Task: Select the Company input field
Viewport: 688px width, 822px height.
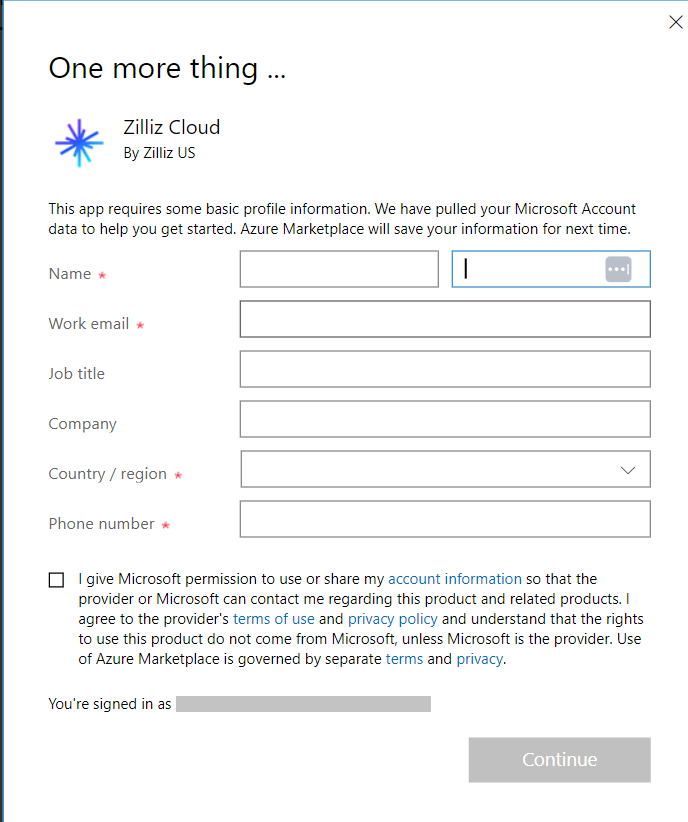Action: 445,419
